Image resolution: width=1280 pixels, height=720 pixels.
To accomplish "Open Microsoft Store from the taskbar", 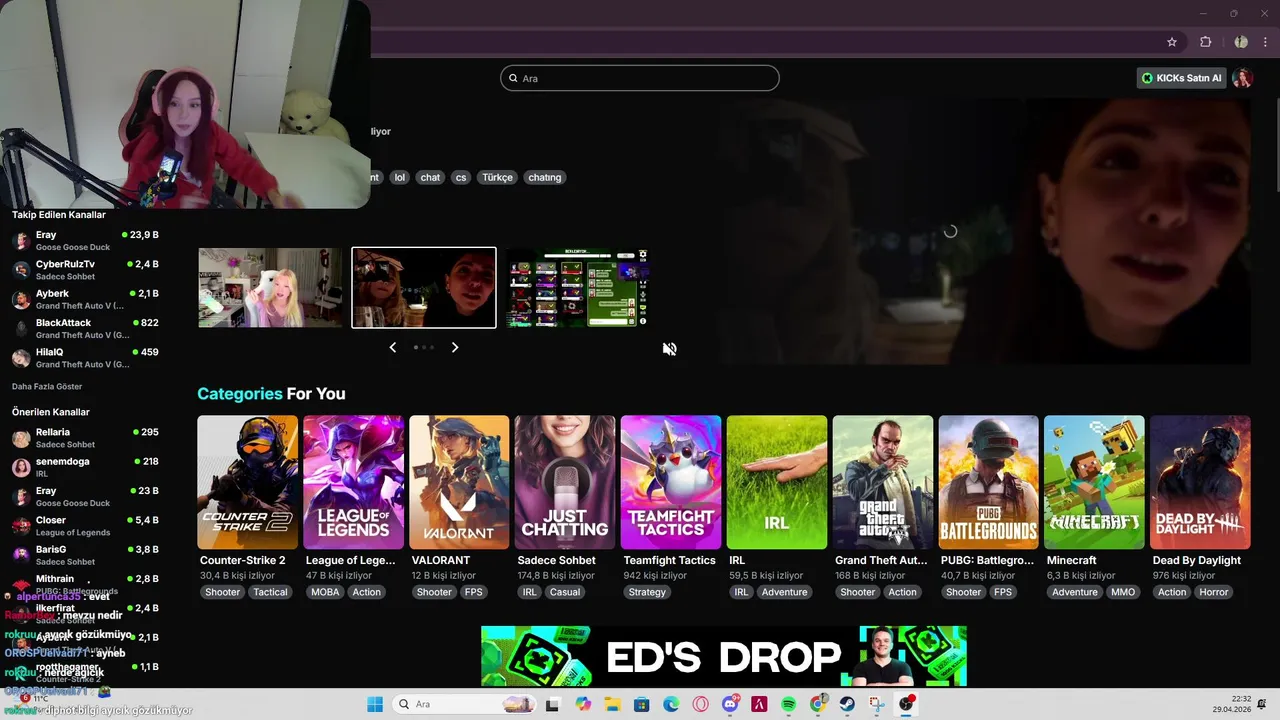I will click(x=642, y=705).
